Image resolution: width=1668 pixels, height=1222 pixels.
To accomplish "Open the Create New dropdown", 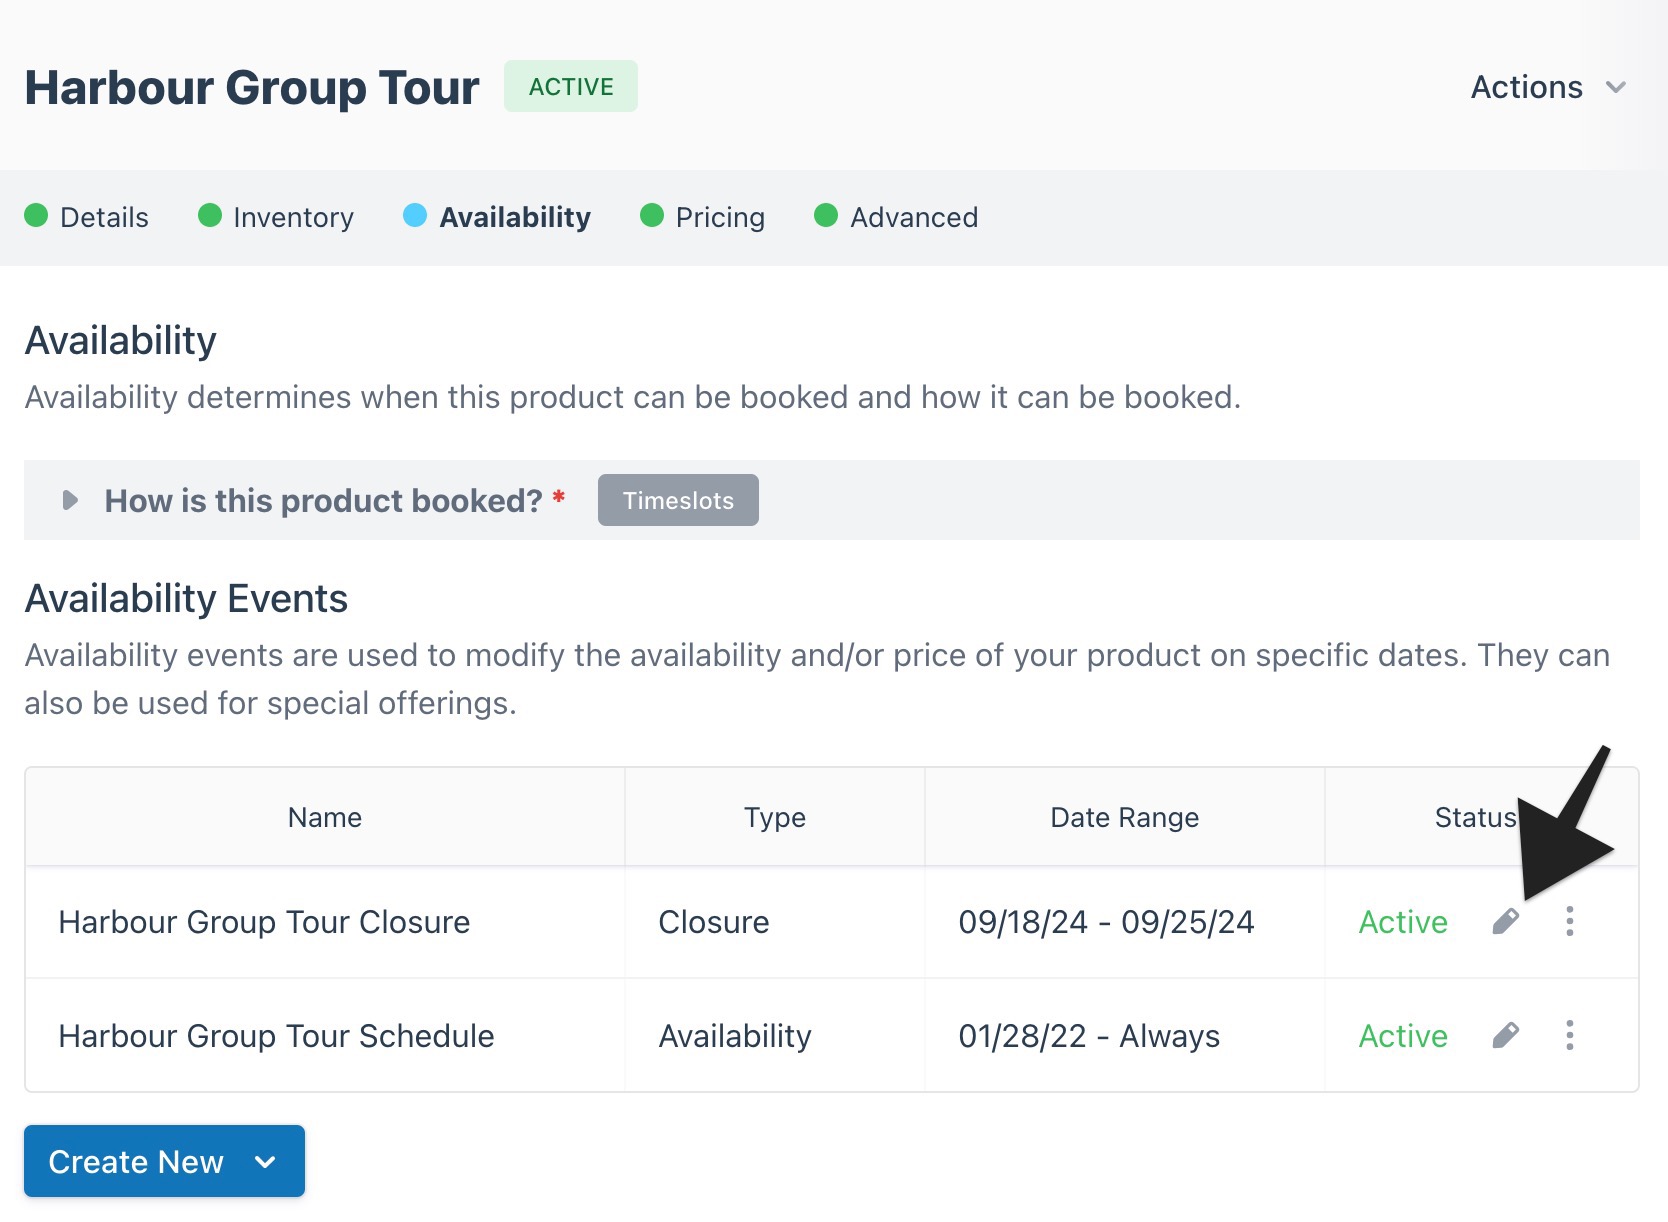I will 164,1161.
